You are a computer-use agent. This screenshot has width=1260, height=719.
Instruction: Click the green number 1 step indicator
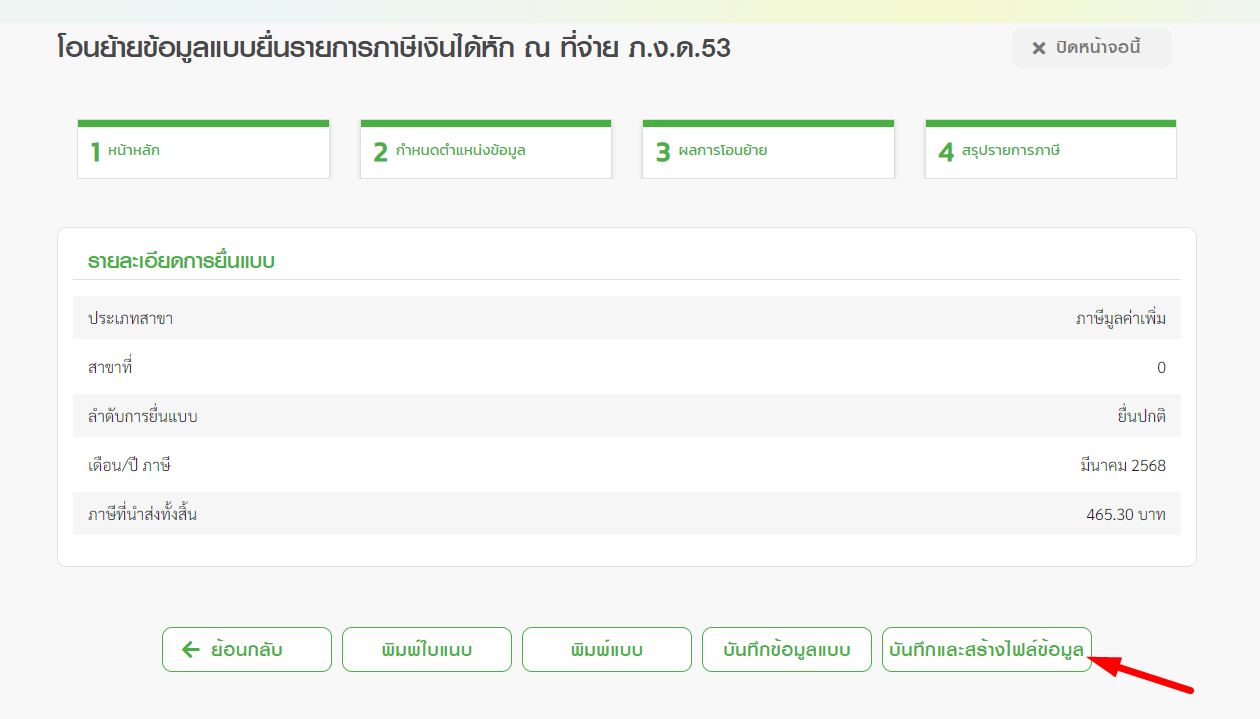point(96,152)
